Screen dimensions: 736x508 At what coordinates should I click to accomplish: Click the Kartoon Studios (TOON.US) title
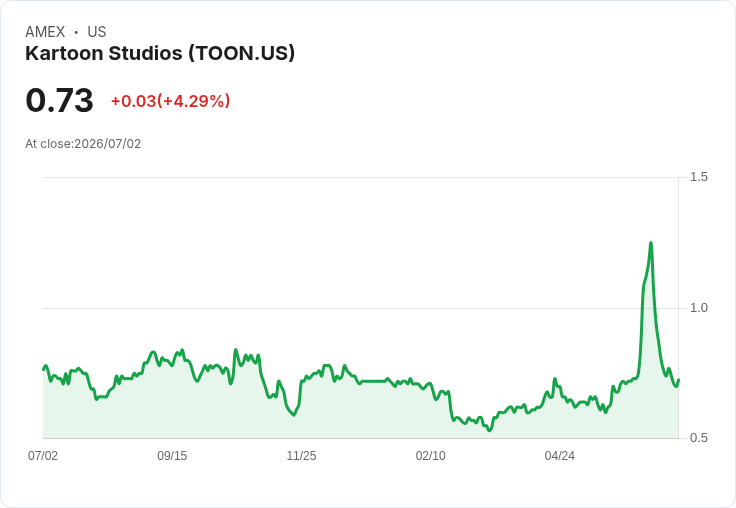point(160,54)
